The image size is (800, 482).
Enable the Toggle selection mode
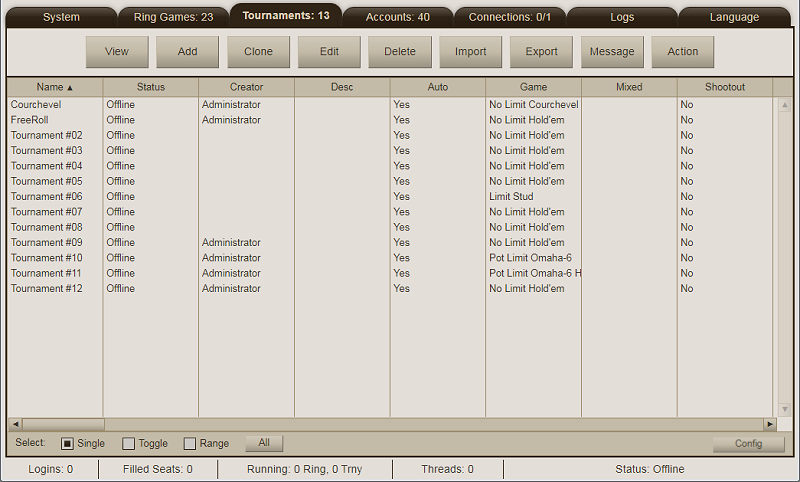[128, 443]
